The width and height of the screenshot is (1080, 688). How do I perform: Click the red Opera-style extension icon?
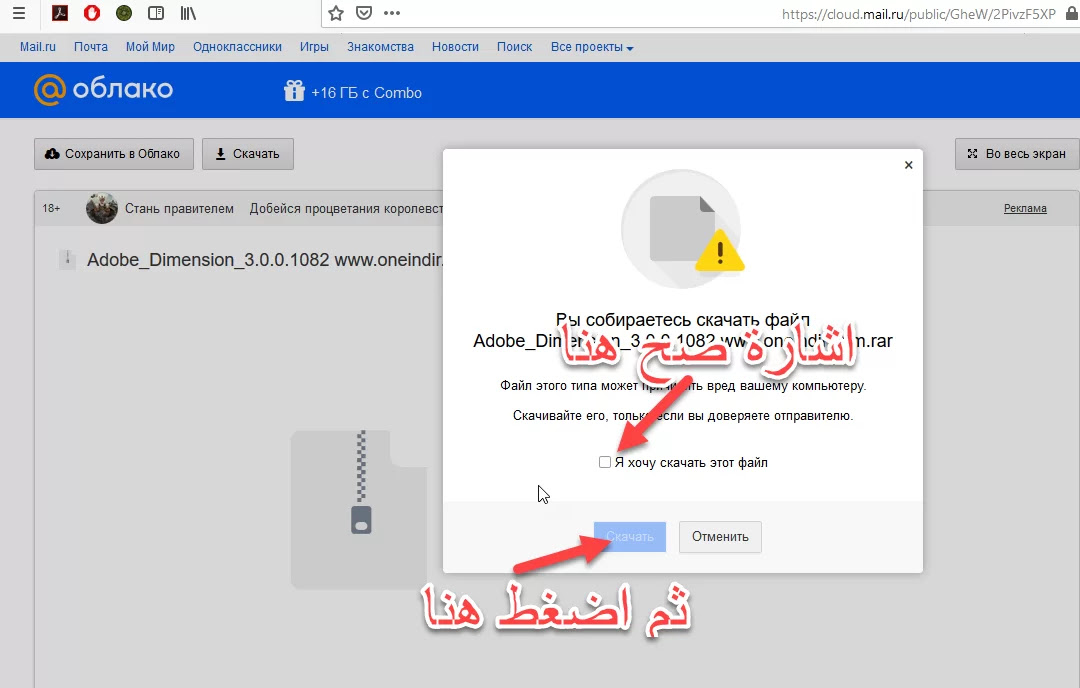click(92, 13)
